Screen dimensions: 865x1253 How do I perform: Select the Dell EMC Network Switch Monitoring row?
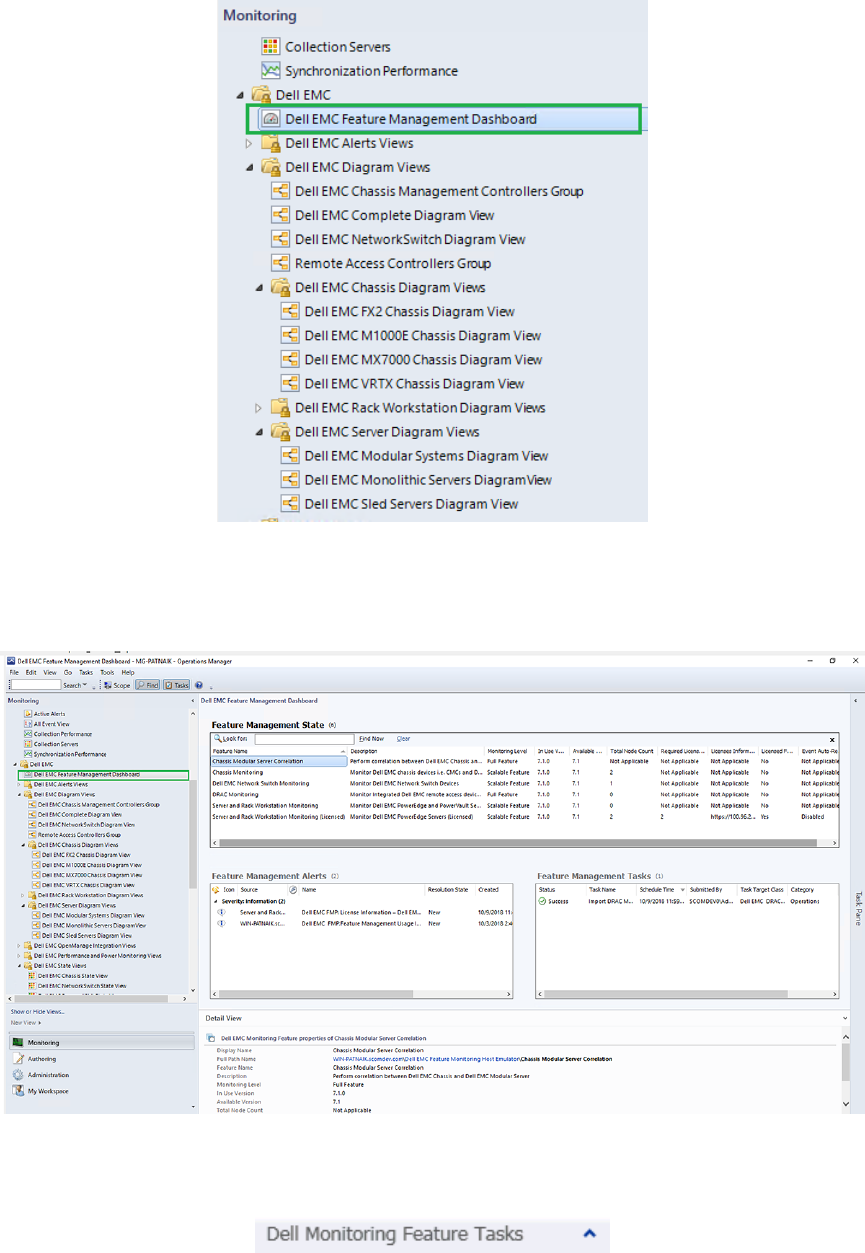pyautogui.click(x=525, y=783)
